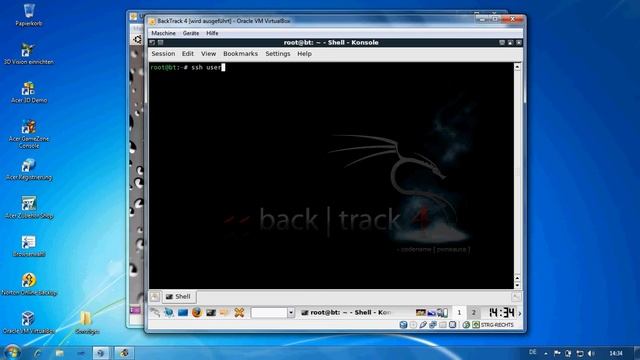Click the Konsole title bar menu icon at left
The height and width of the screenshot is (360, 640).
(152, 42)
